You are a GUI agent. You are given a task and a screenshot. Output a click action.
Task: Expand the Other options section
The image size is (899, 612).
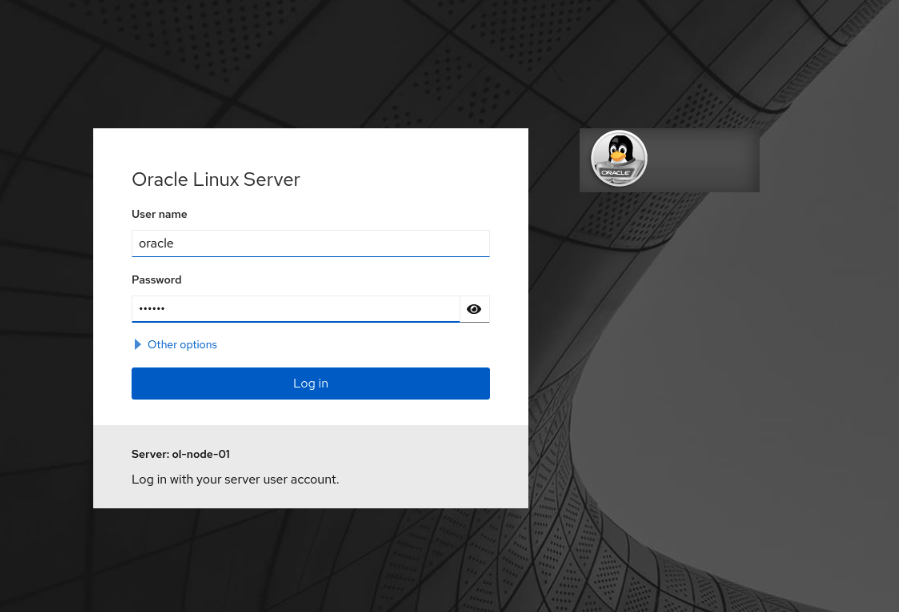[181, 344]
